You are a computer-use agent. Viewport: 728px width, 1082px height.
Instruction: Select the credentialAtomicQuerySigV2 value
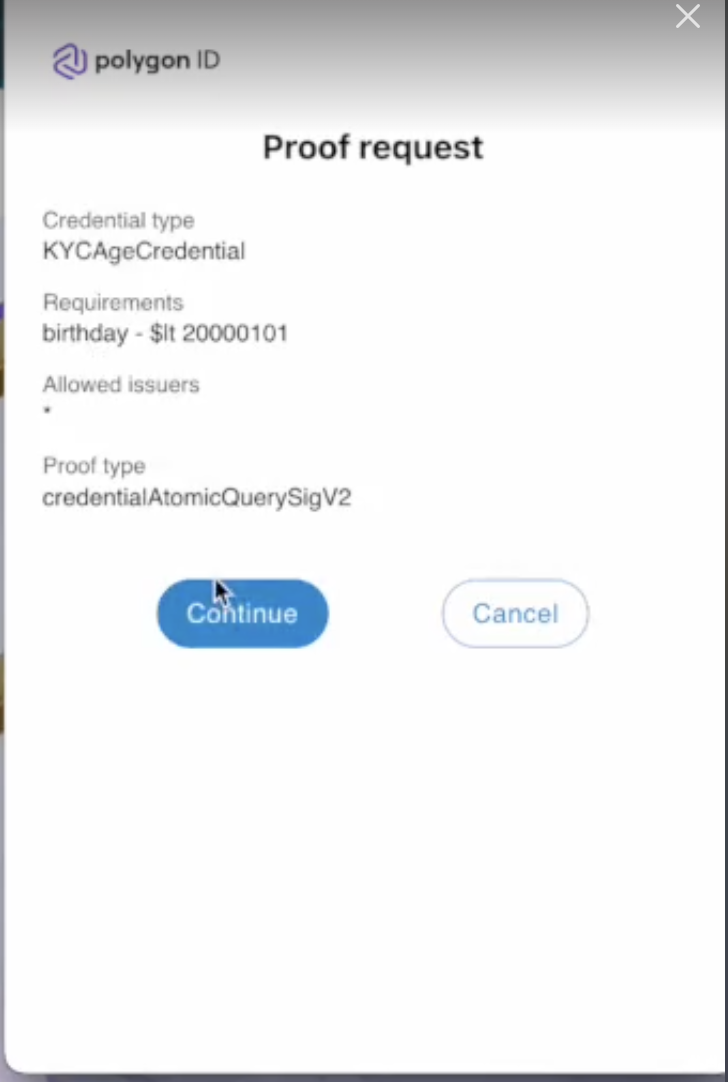(x=197, y=498)
